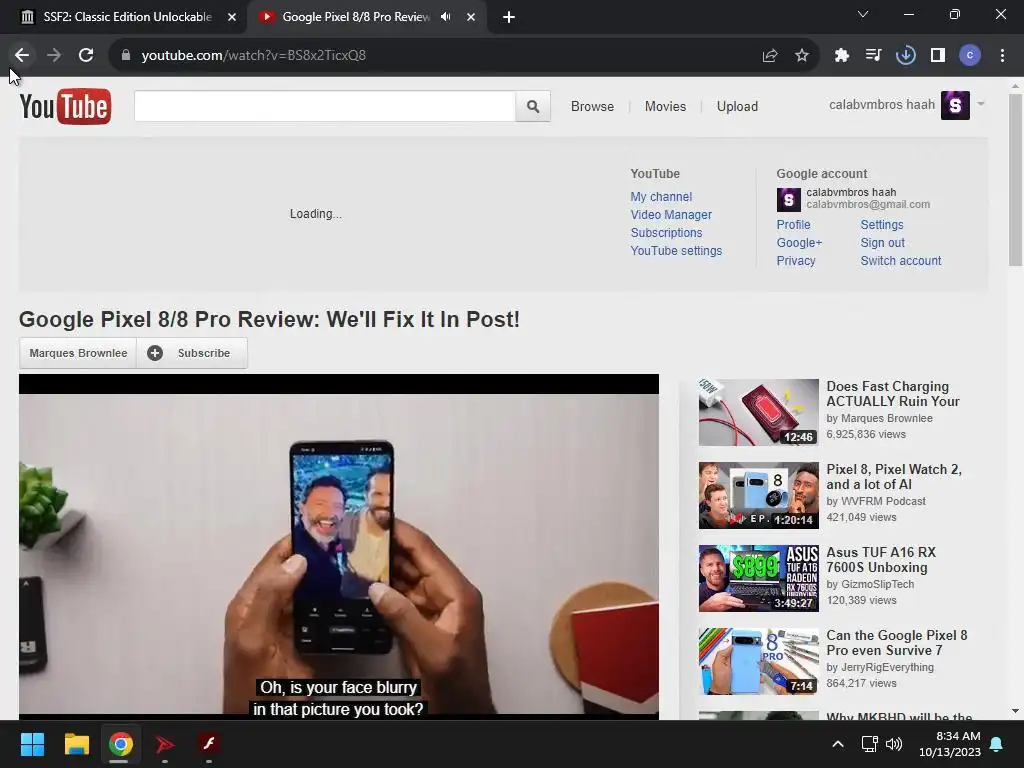The height and width of the screenshot is (768, 1024).
Task: Click Does Fast Charging ACTUALLY Ruin title
Action: [x=893, y=394]
